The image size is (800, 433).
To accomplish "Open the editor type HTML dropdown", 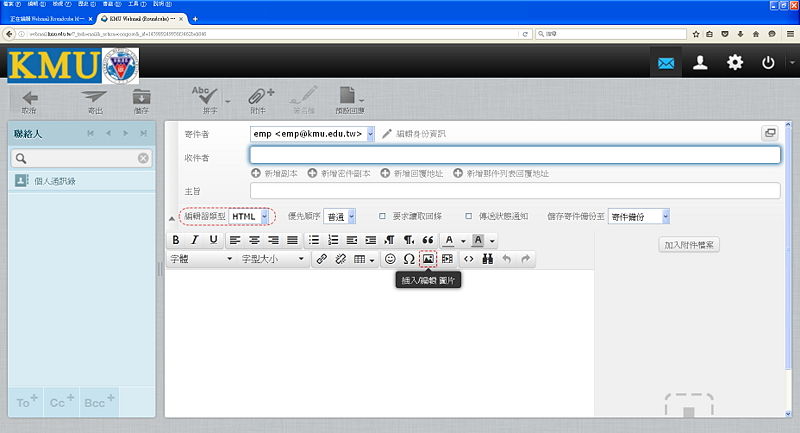I will tap(249, 217).
